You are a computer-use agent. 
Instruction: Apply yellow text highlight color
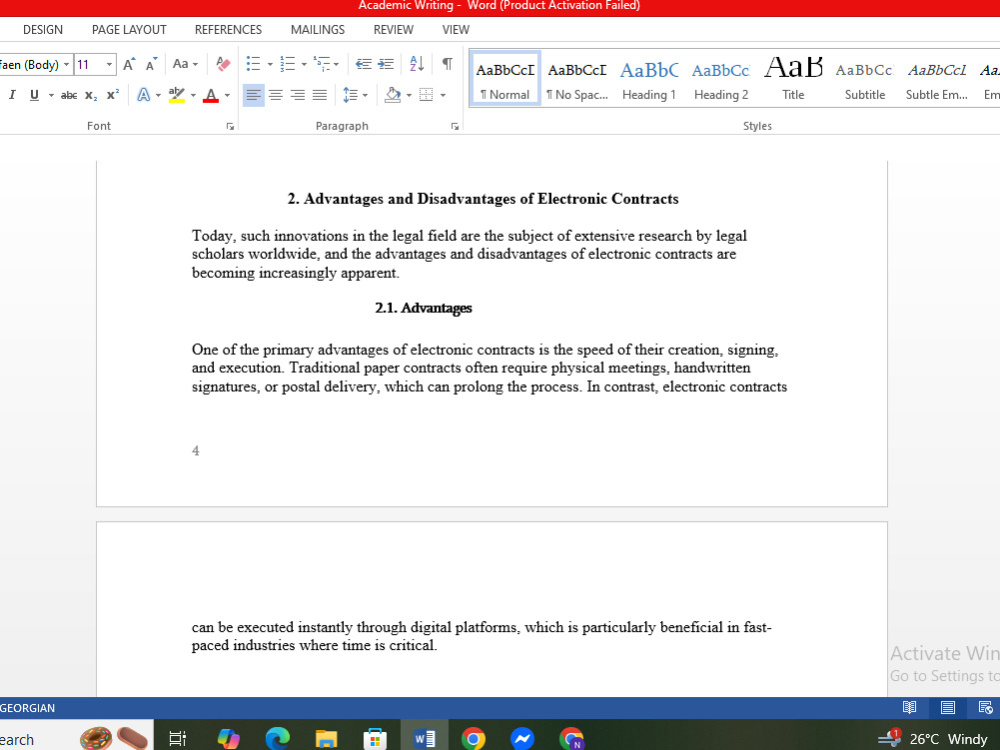177,95
